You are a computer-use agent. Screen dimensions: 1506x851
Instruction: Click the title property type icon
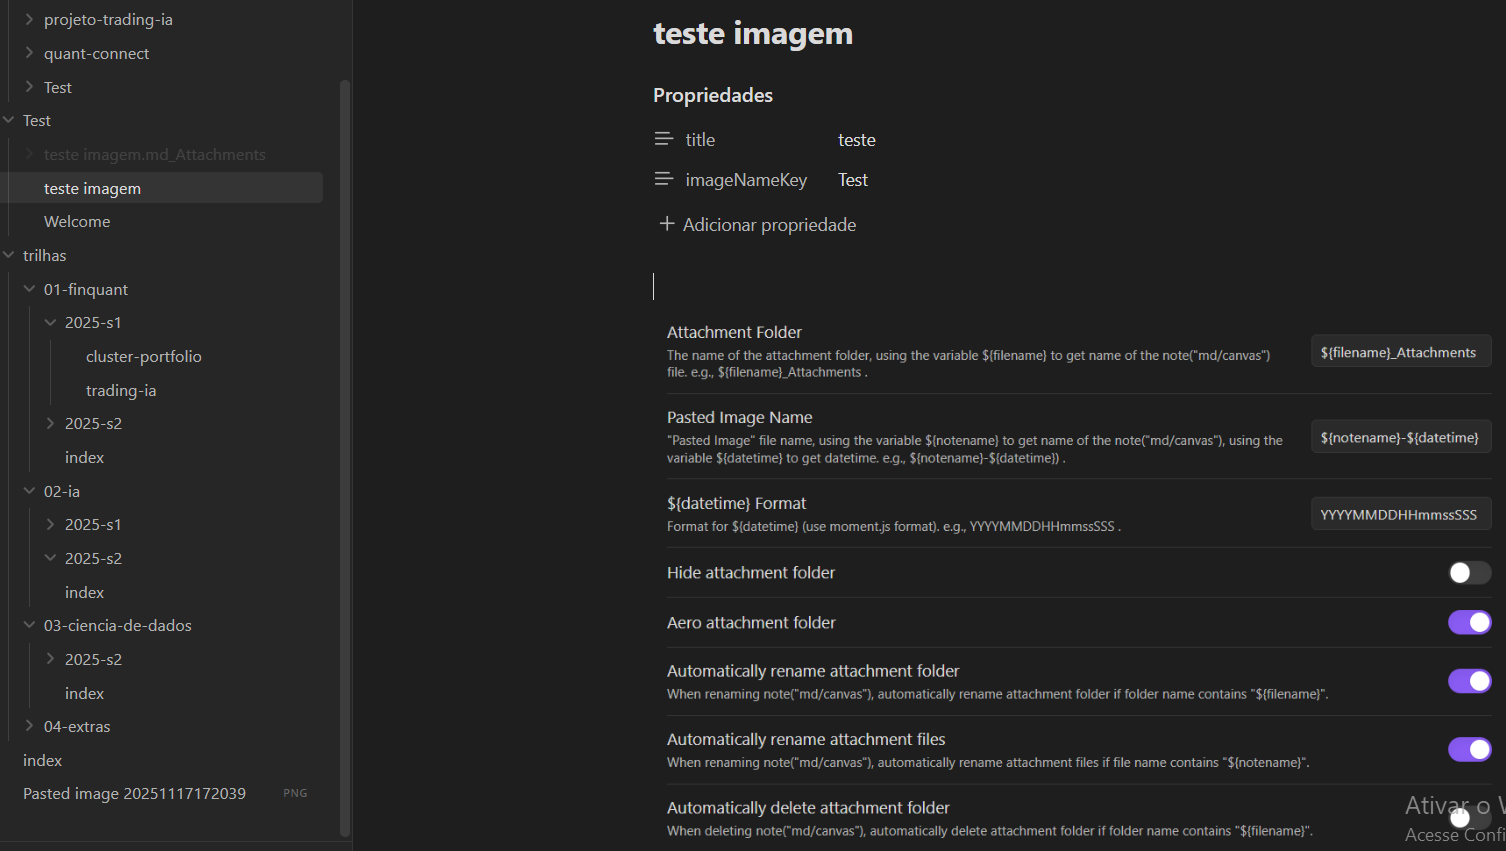point(663,139)
